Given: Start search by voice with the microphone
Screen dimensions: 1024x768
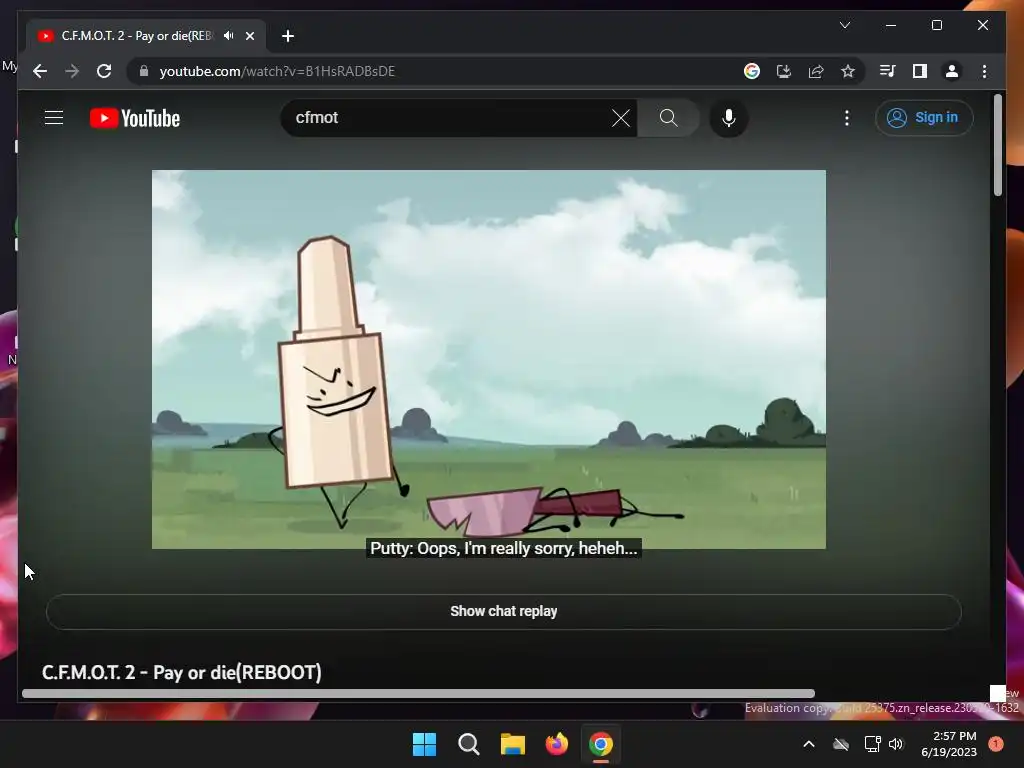Looking at the screenshot, I should [x=729, y=118].
